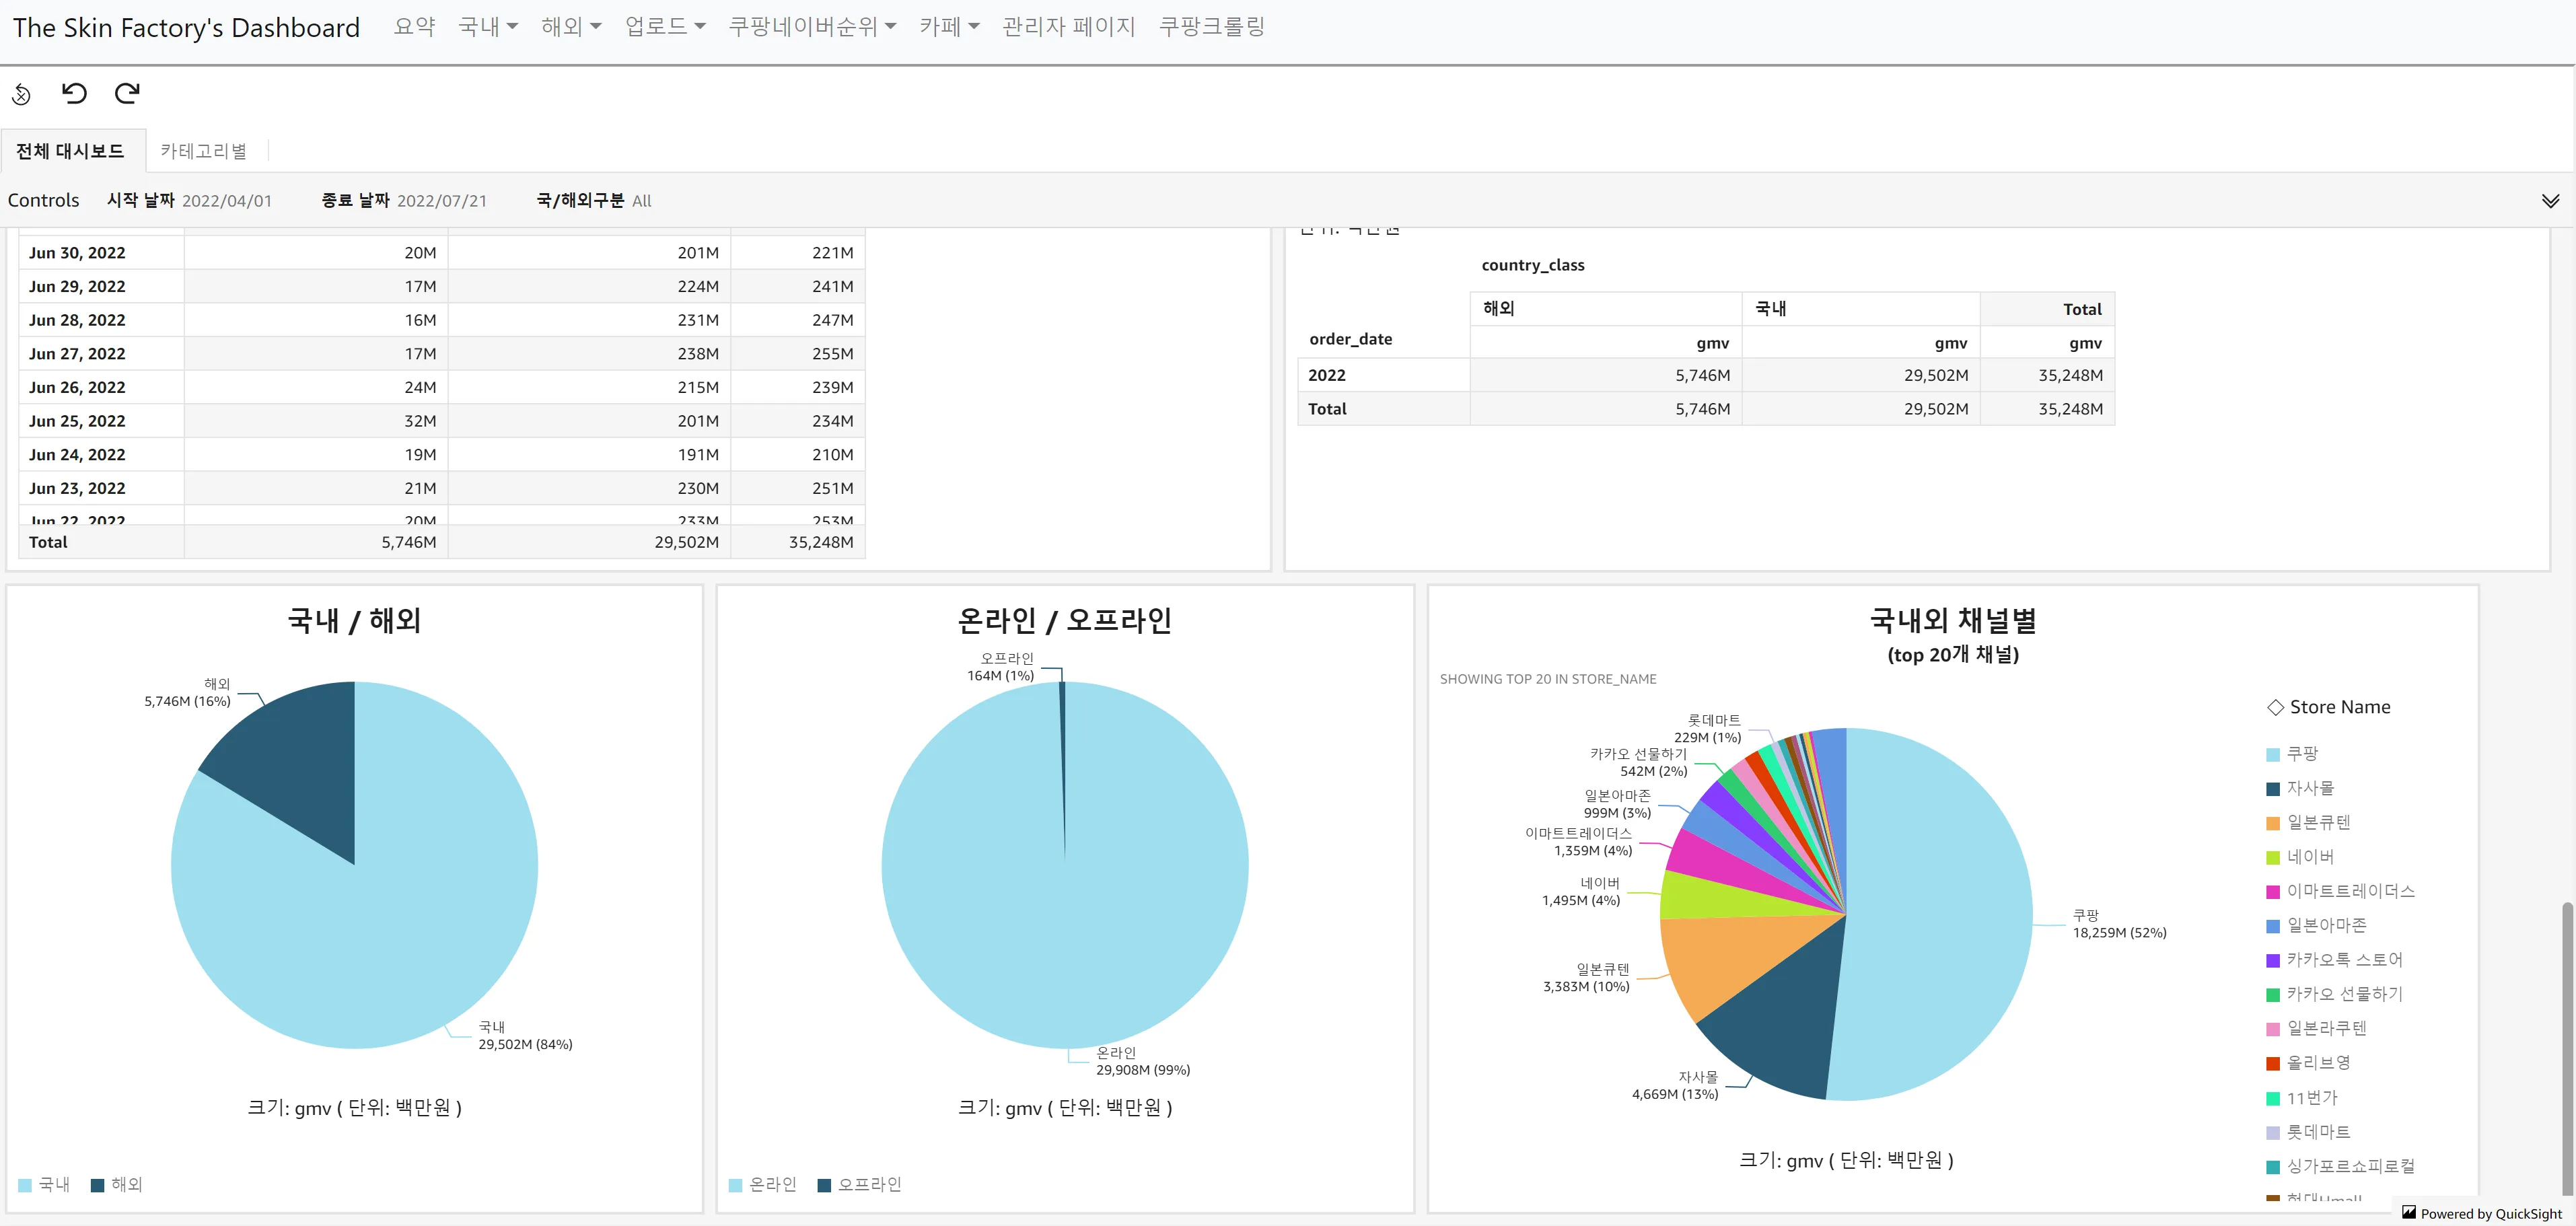Click the reset dashboard icon
Viewport: 2576px width, 1226px height.
[x=21, y=94]
